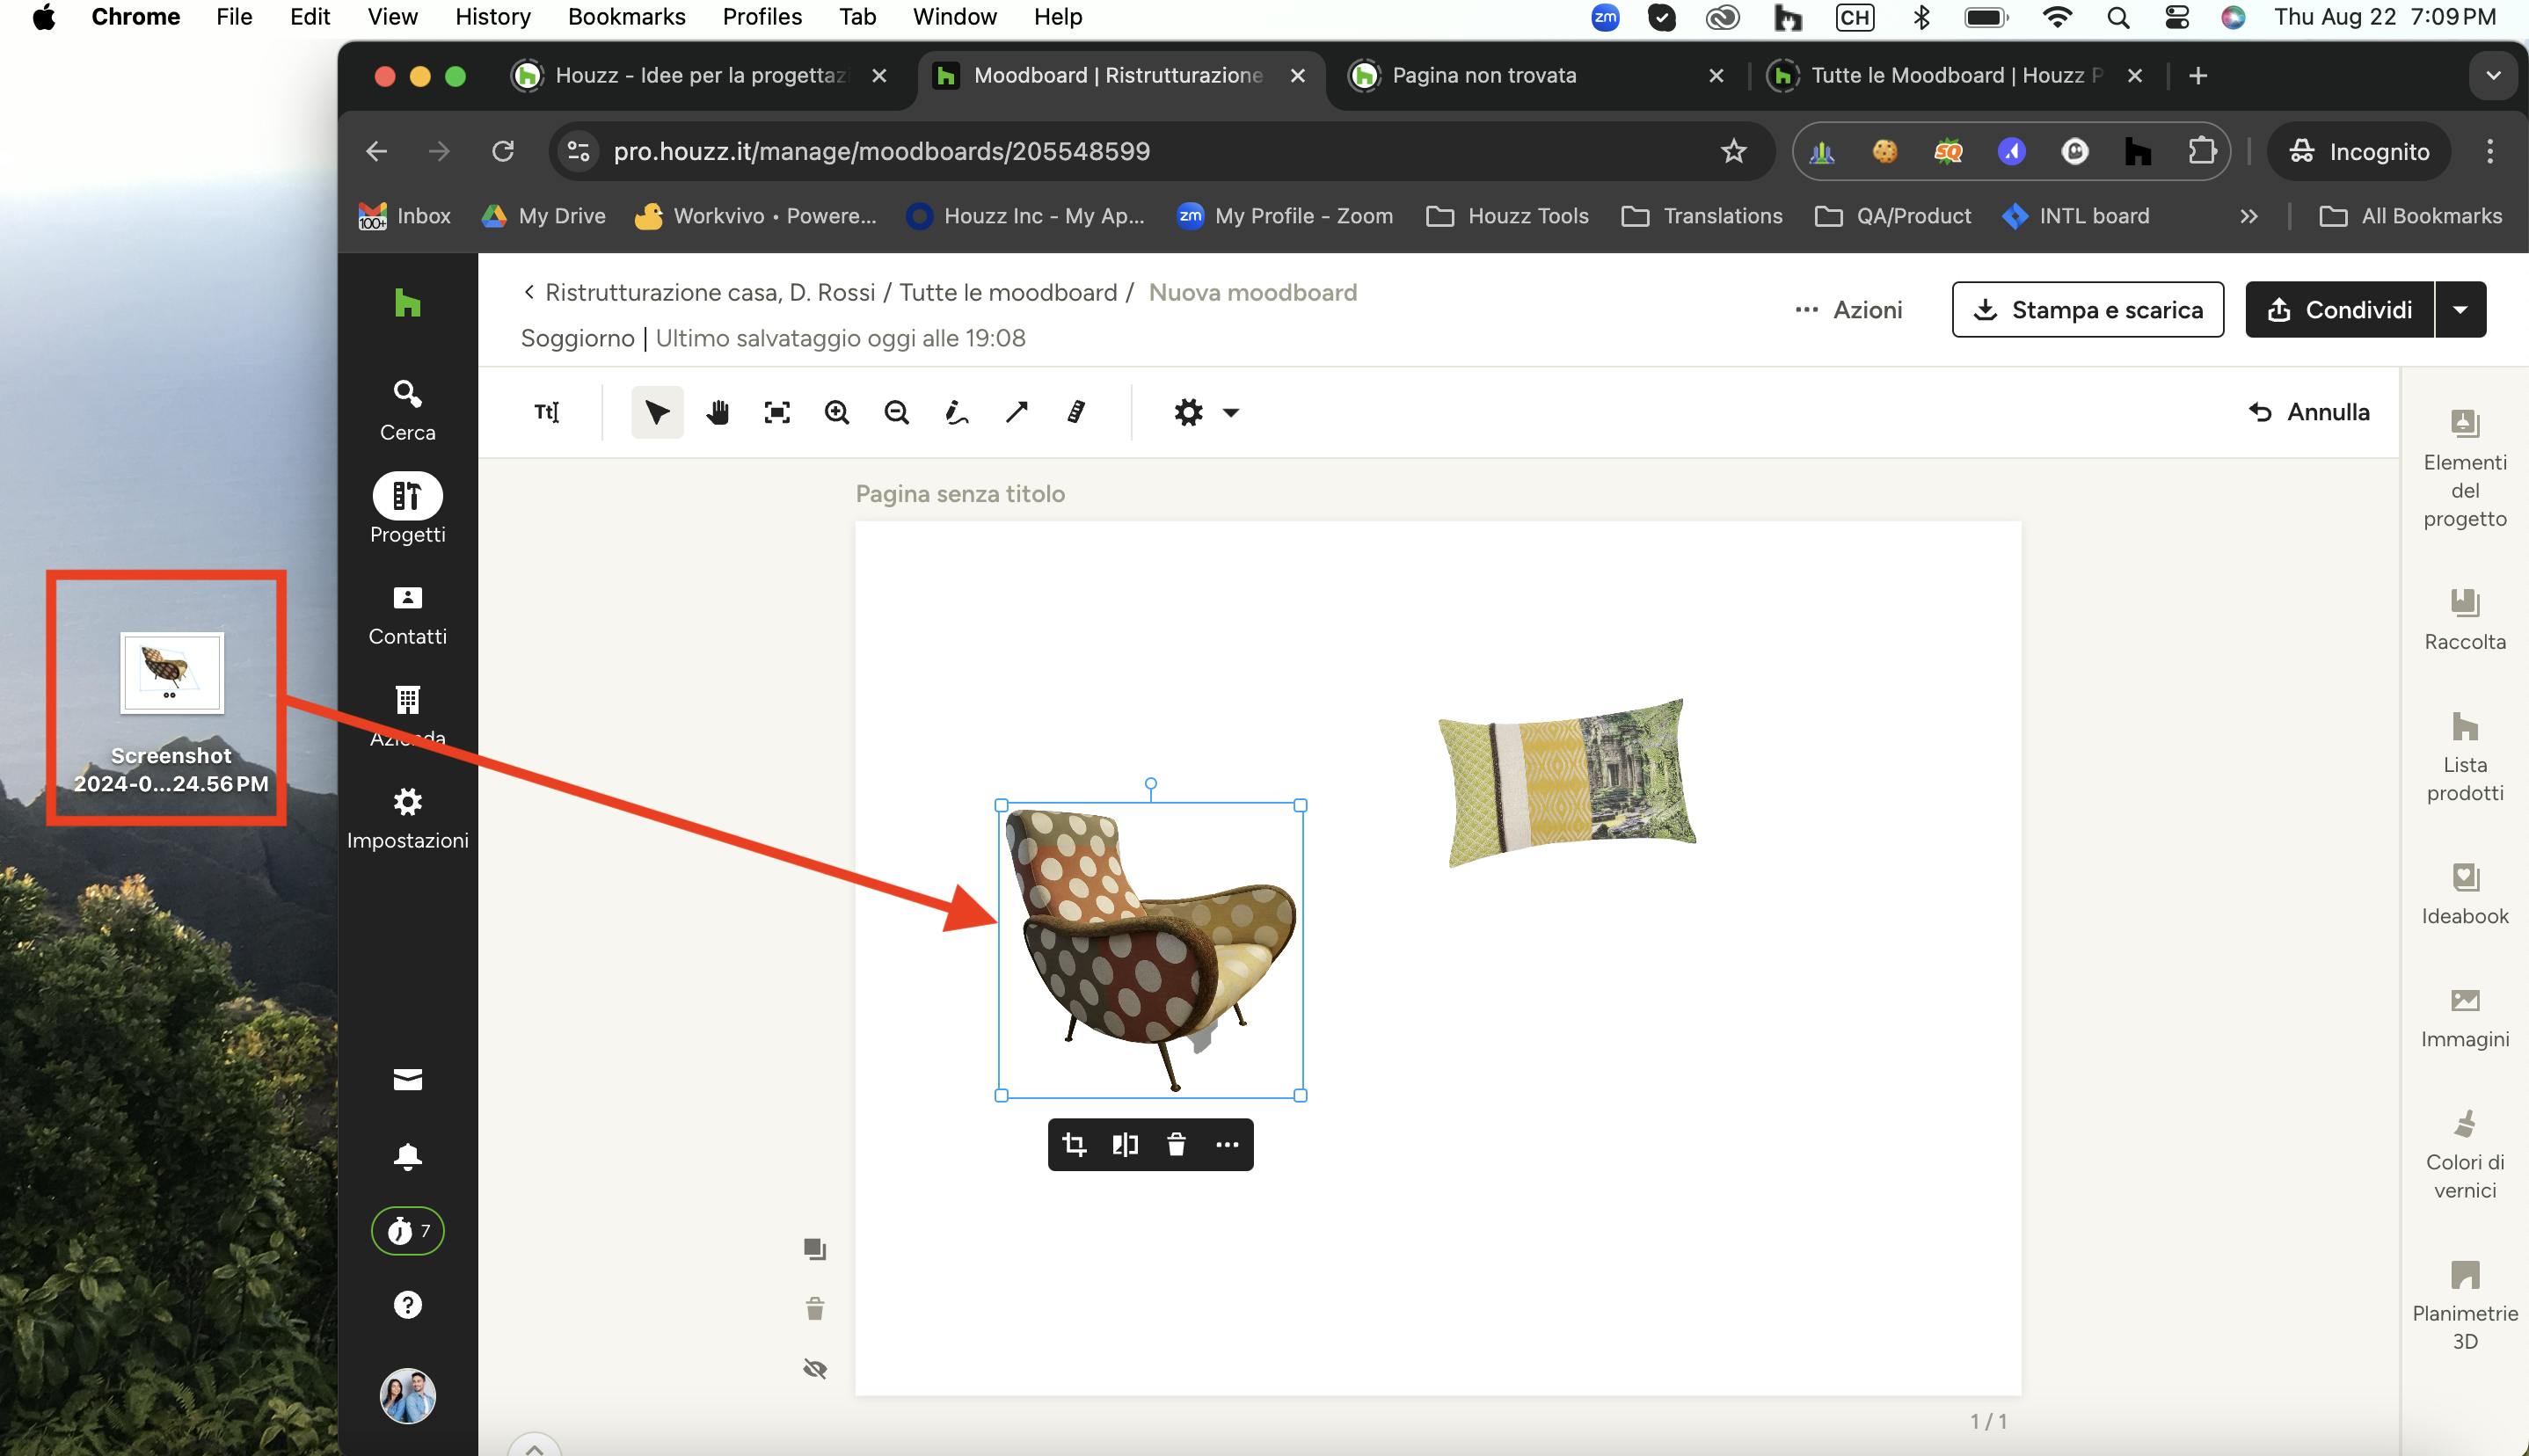This screenshot has height=1456, width=2529.
Task: Click the Houzz logo in sidebar
Action: coord(407,303)
